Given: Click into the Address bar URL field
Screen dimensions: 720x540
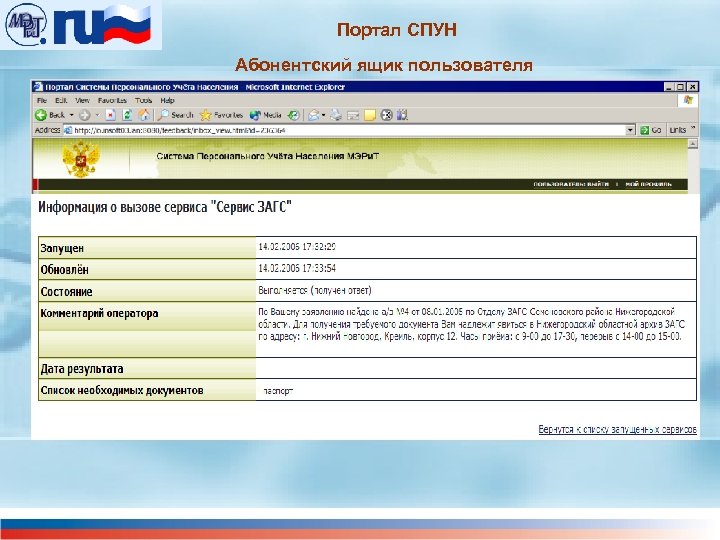Looking at the screenshot, I should (x=349, y=130).
